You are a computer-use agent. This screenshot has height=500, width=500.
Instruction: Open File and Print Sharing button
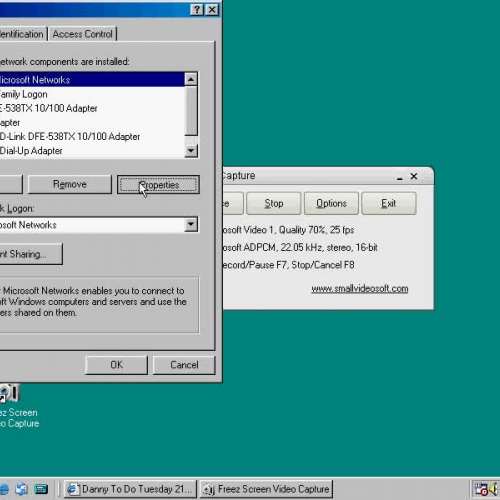pyautogui.click(x=31, y=254)
